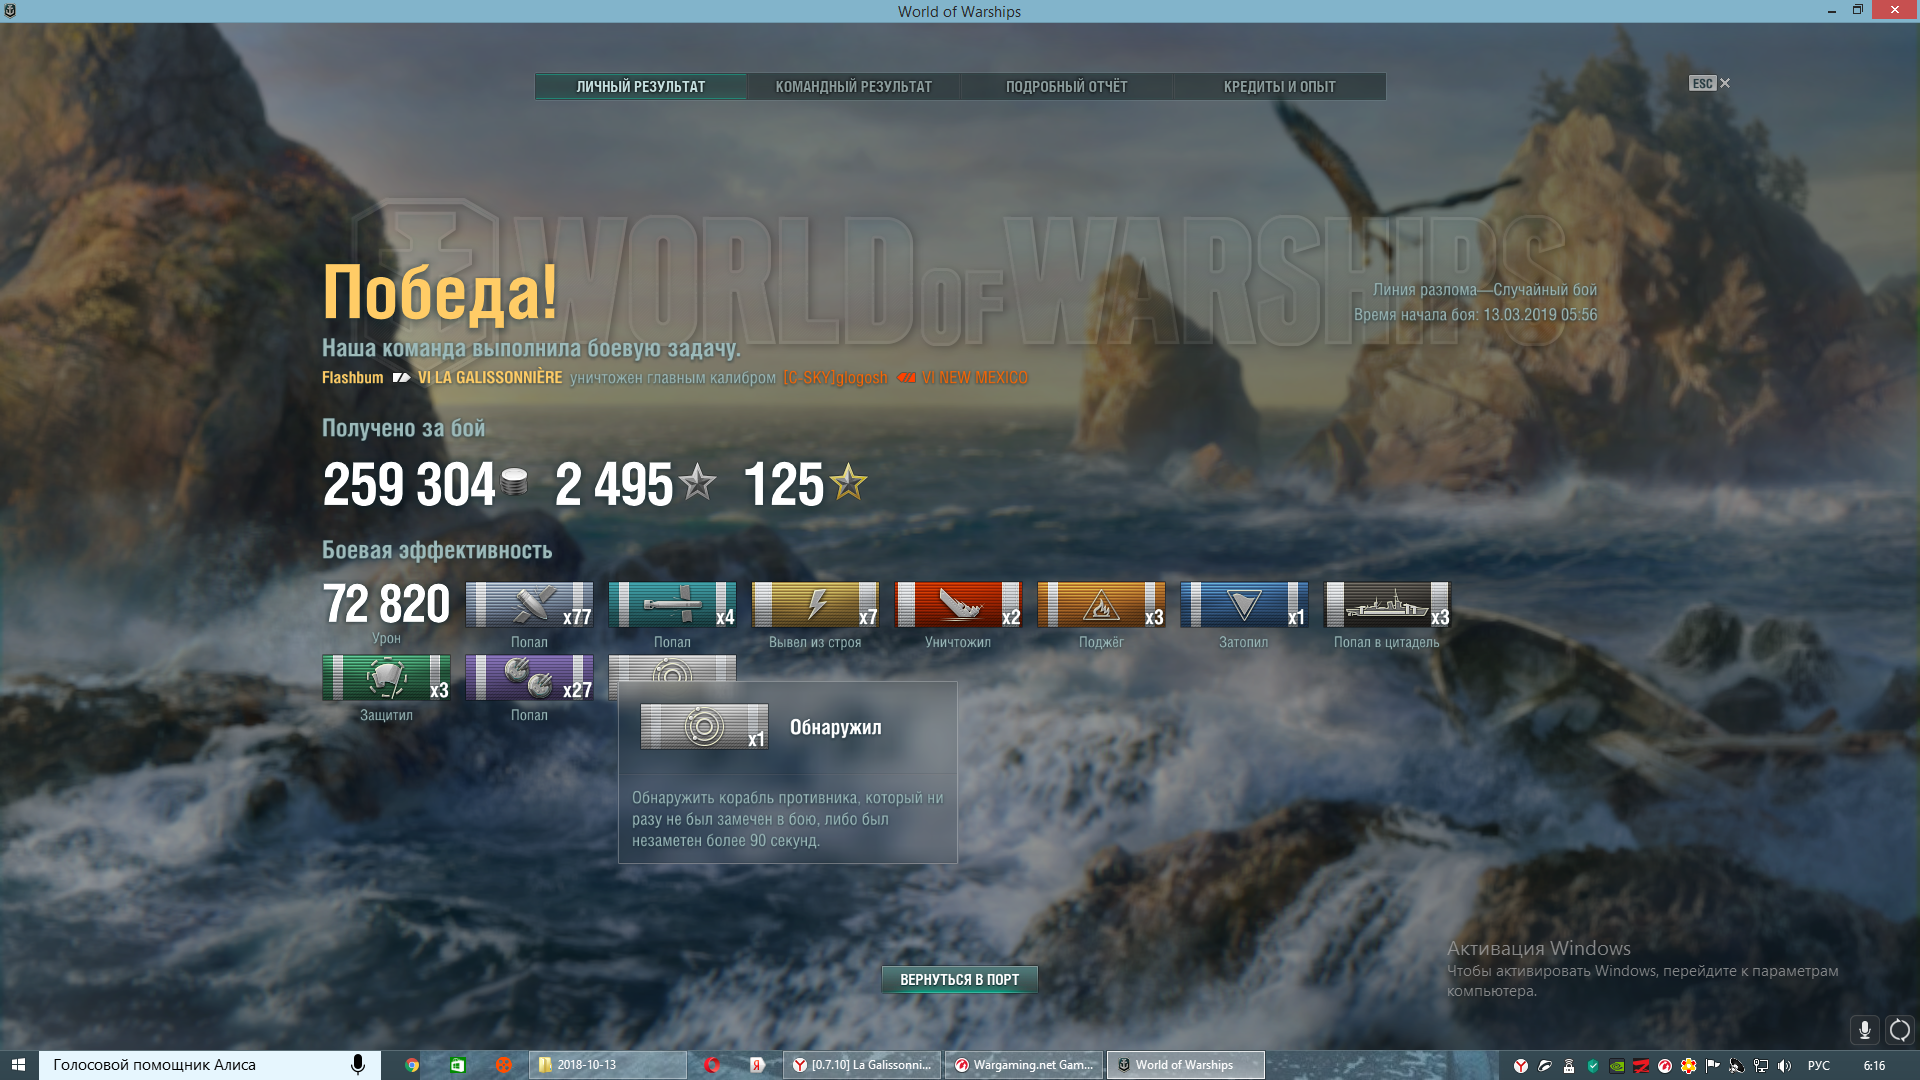Click the grey Обнаружил spotted ribbon
The width and height of the screenshot is (1920, 1080).
pos(672,669)
